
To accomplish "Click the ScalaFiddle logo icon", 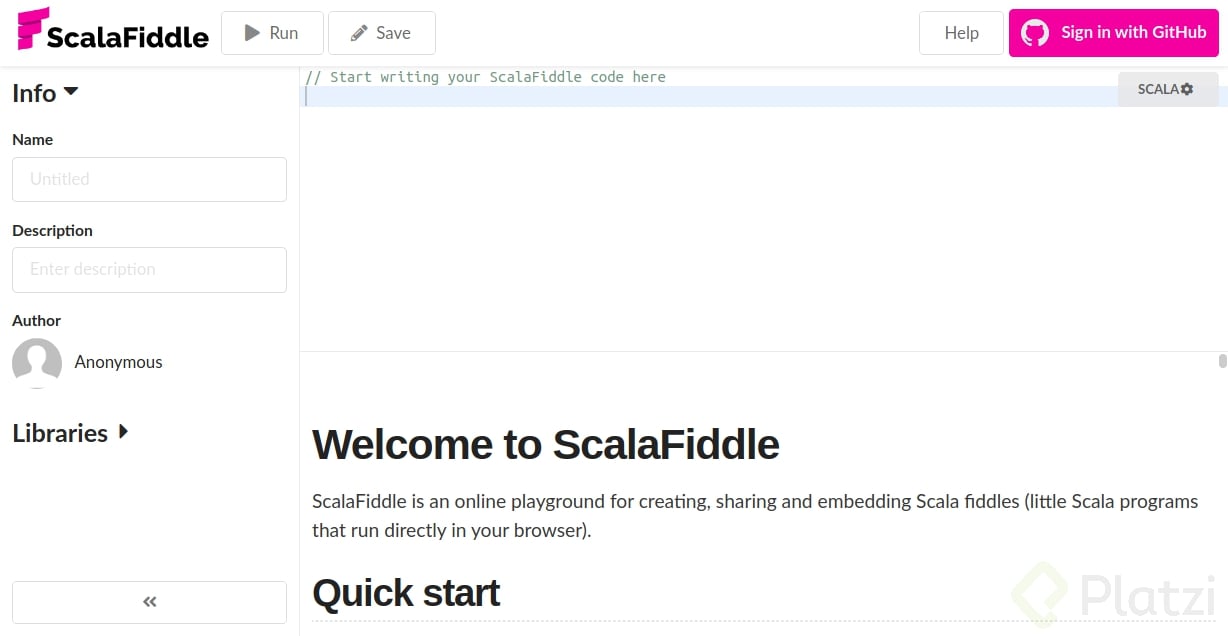I will tap(33, 28).
